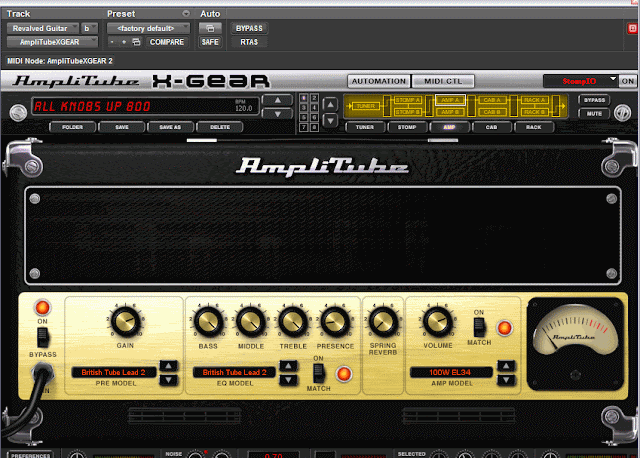
Task: Choose routing configuration number 8
Action: click(314, 127)
